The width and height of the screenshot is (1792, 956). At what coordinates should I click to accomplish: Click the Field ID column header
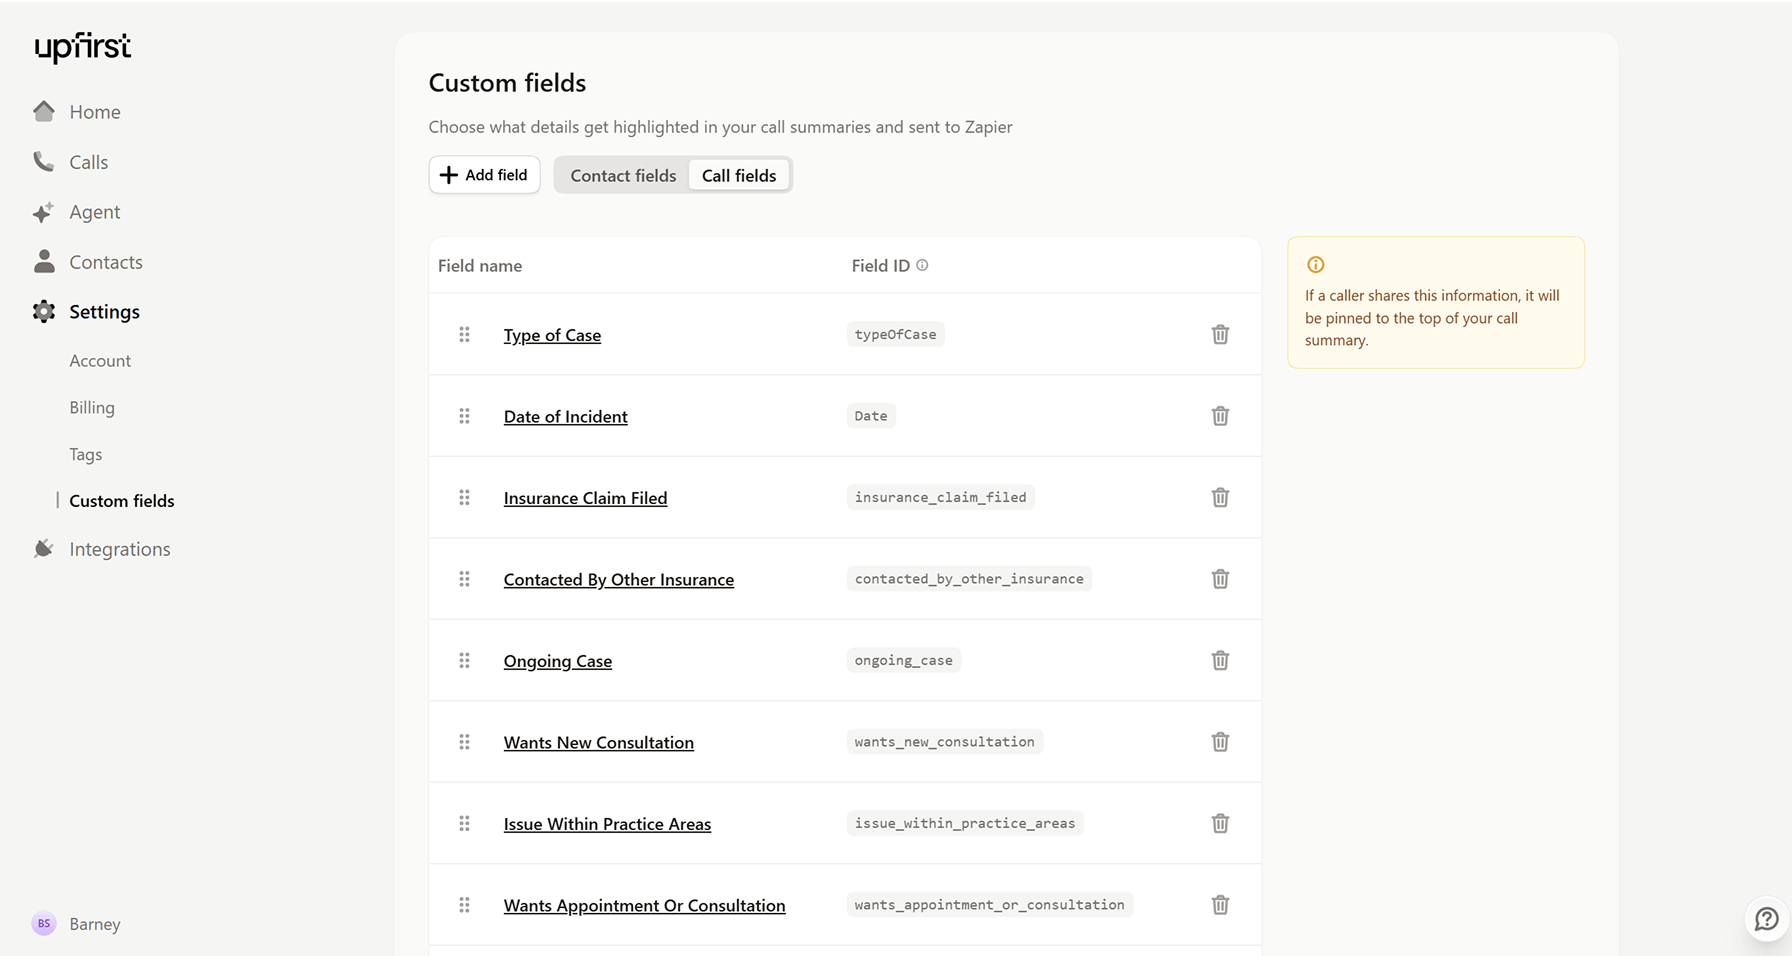coord(881,266)
